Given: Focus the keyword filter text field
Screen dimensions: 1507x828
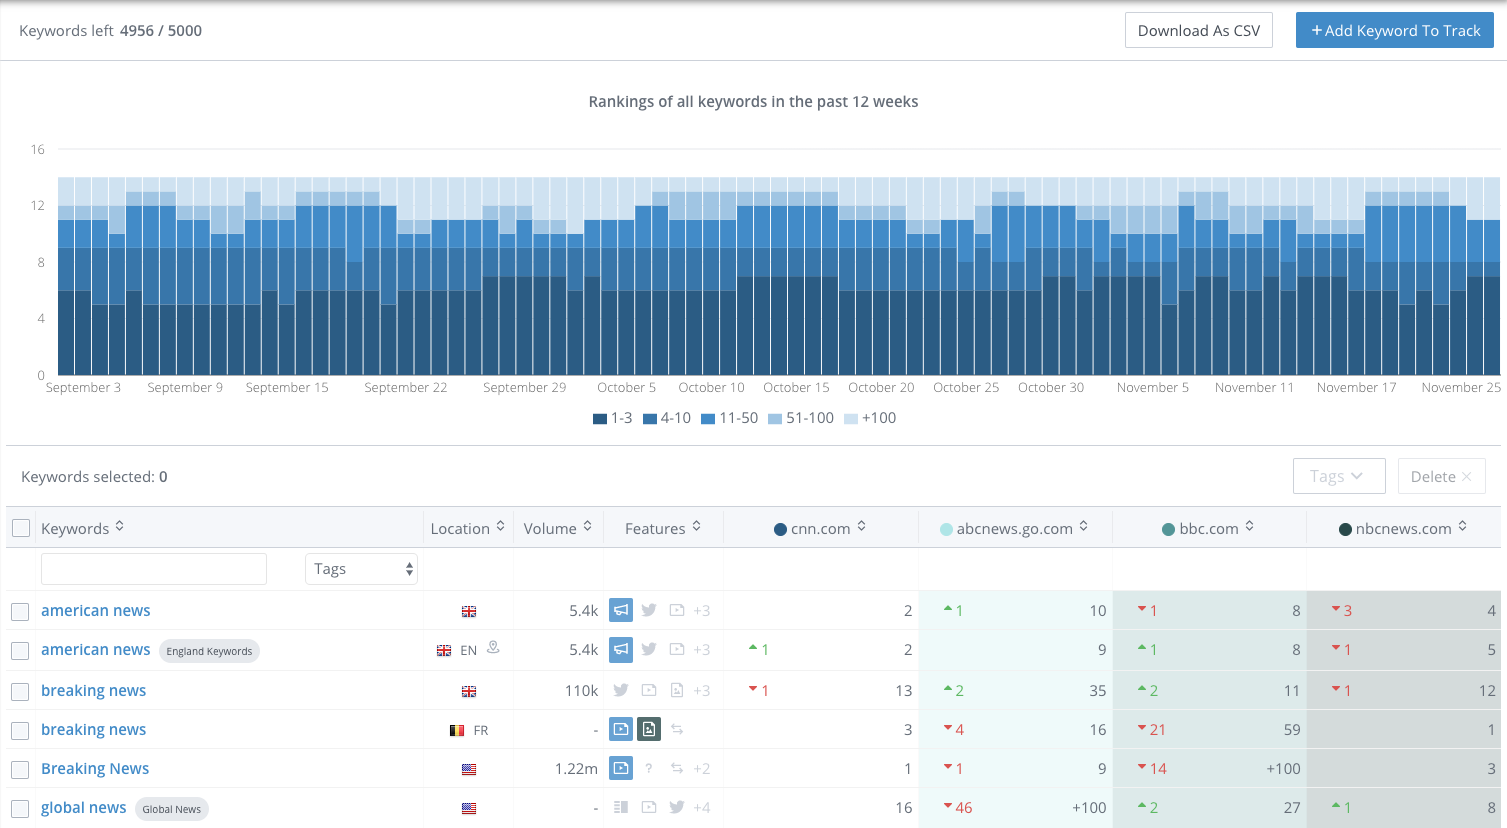Looking at the screenshot, I should (x=154, y=569).
